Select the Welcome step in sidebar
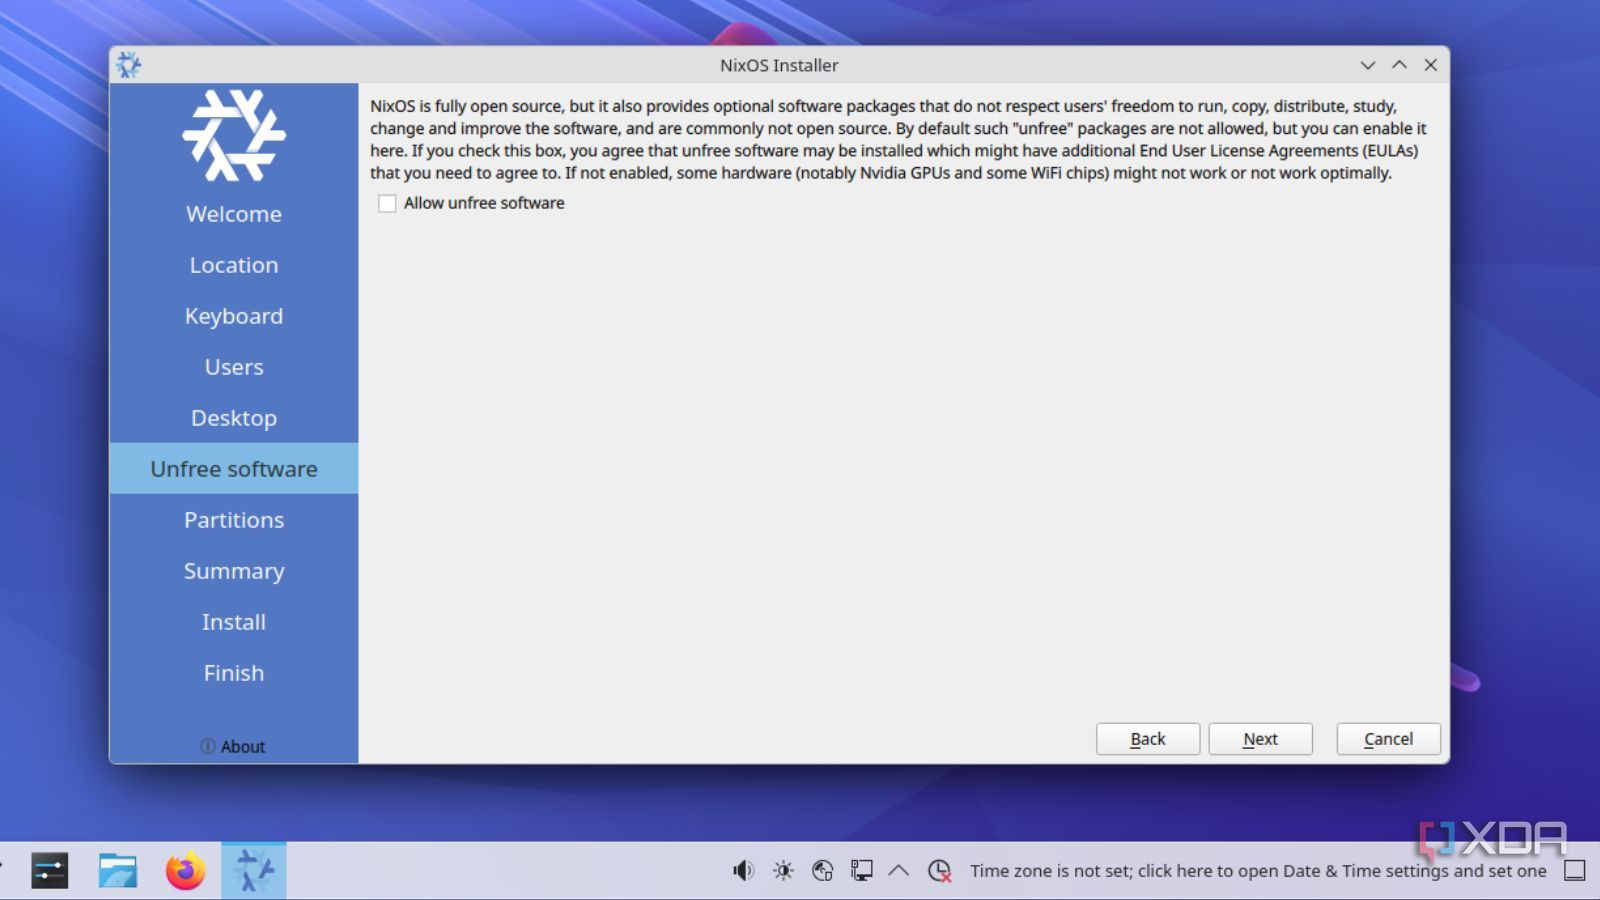Image resolution: width=1600 pixels, height=900 pixels. coord(234,214)
